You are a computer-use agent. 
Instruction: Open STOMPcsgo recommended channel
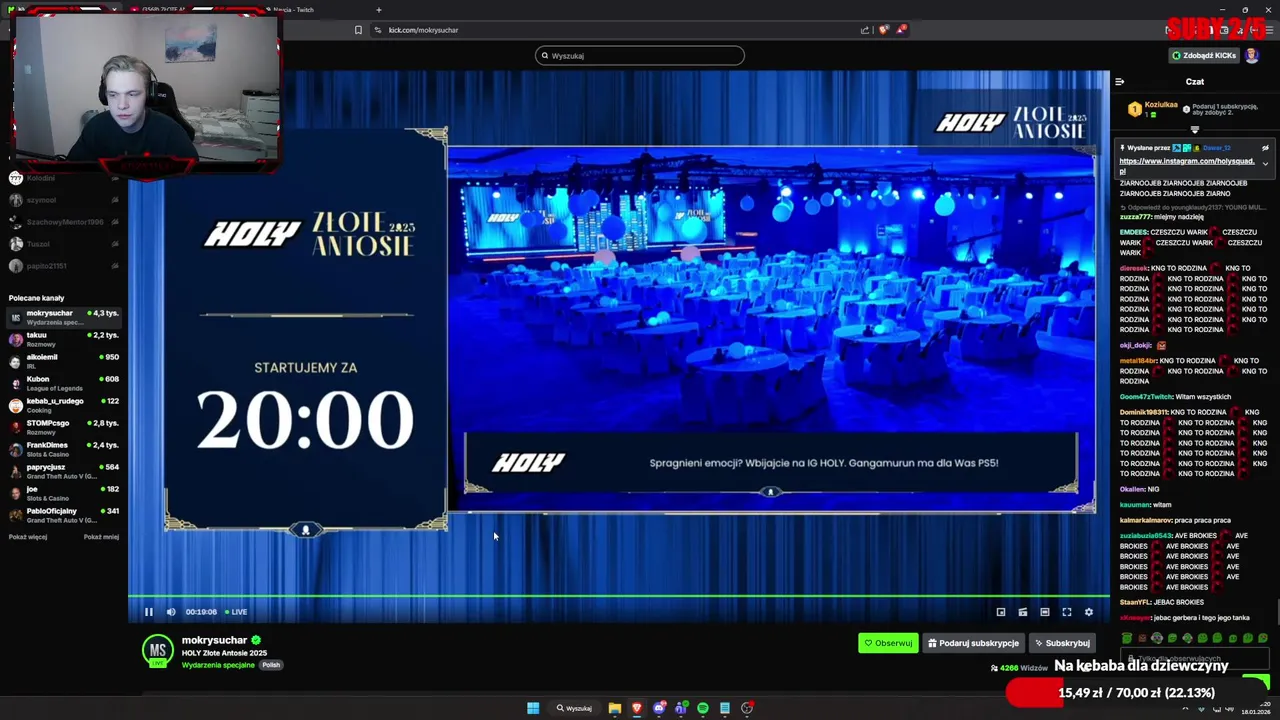(x=62, y=427)
